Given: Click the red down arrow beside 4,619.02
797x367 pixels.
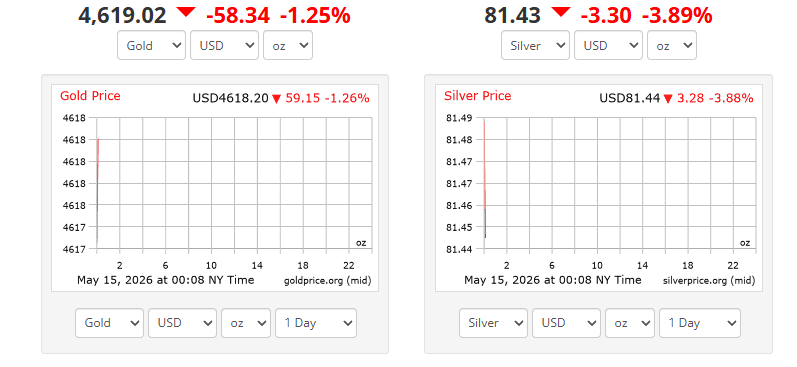Looking at the screenshot, I should pos(186,12).
